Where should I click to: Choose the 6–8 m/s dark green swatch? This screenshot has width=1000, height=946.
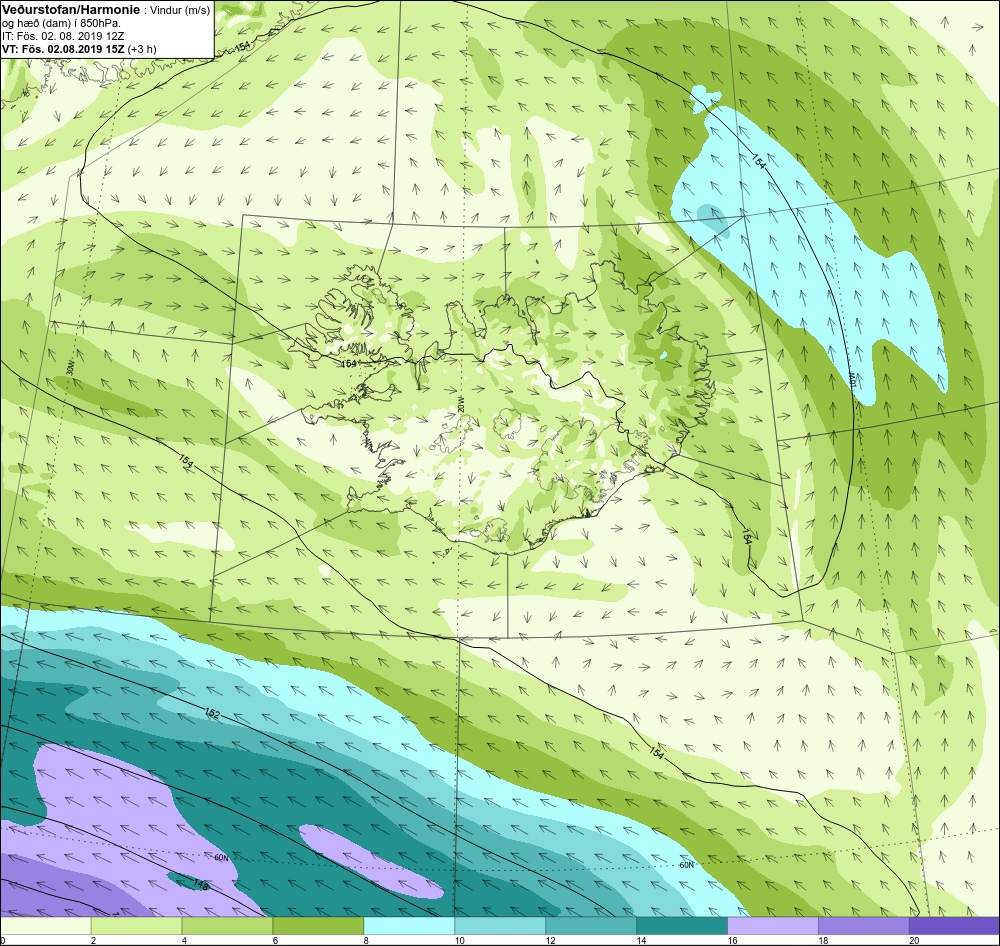[318, 925]
